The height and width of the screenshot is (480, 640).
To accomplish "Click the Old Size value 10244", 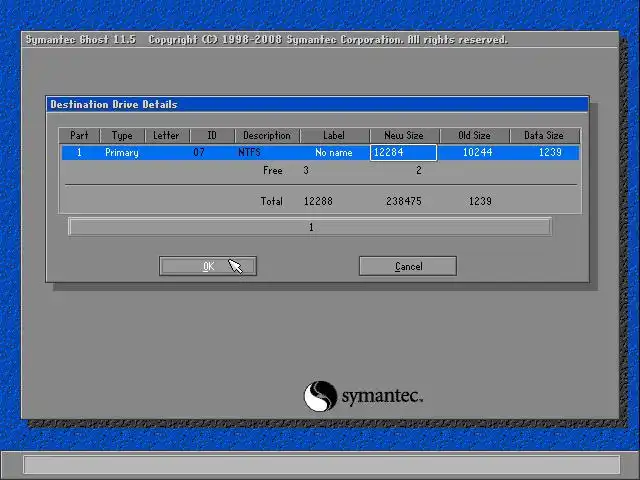I will (x=478, y=153).
